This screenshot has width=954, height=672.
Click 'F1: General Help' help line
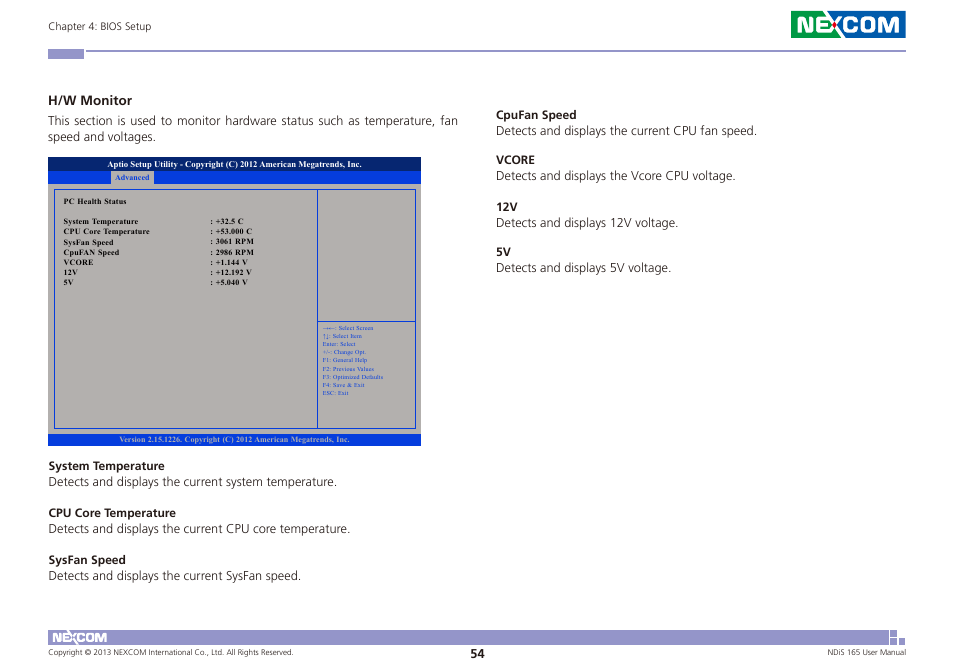pos(345,360)
